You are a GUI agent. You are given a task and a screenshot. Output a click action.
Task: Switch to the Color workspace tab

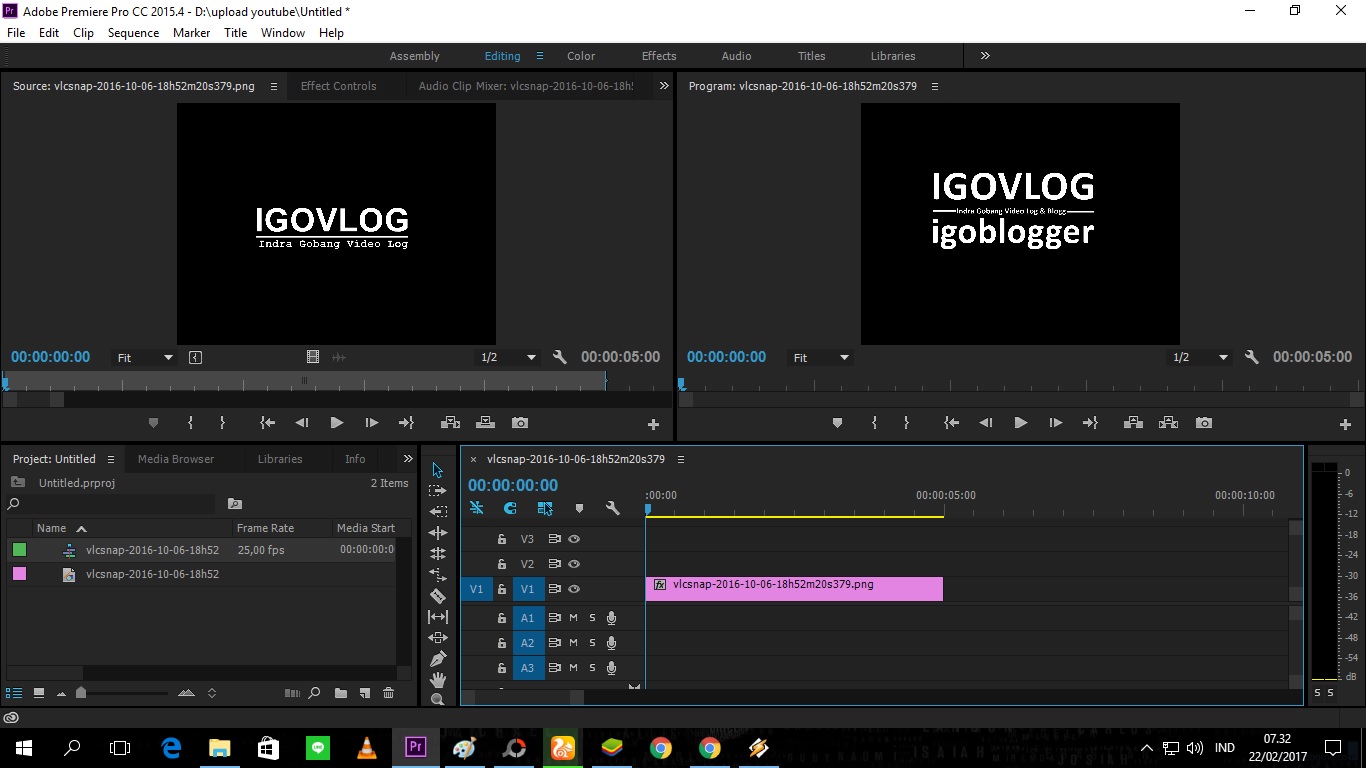[580, 55]
